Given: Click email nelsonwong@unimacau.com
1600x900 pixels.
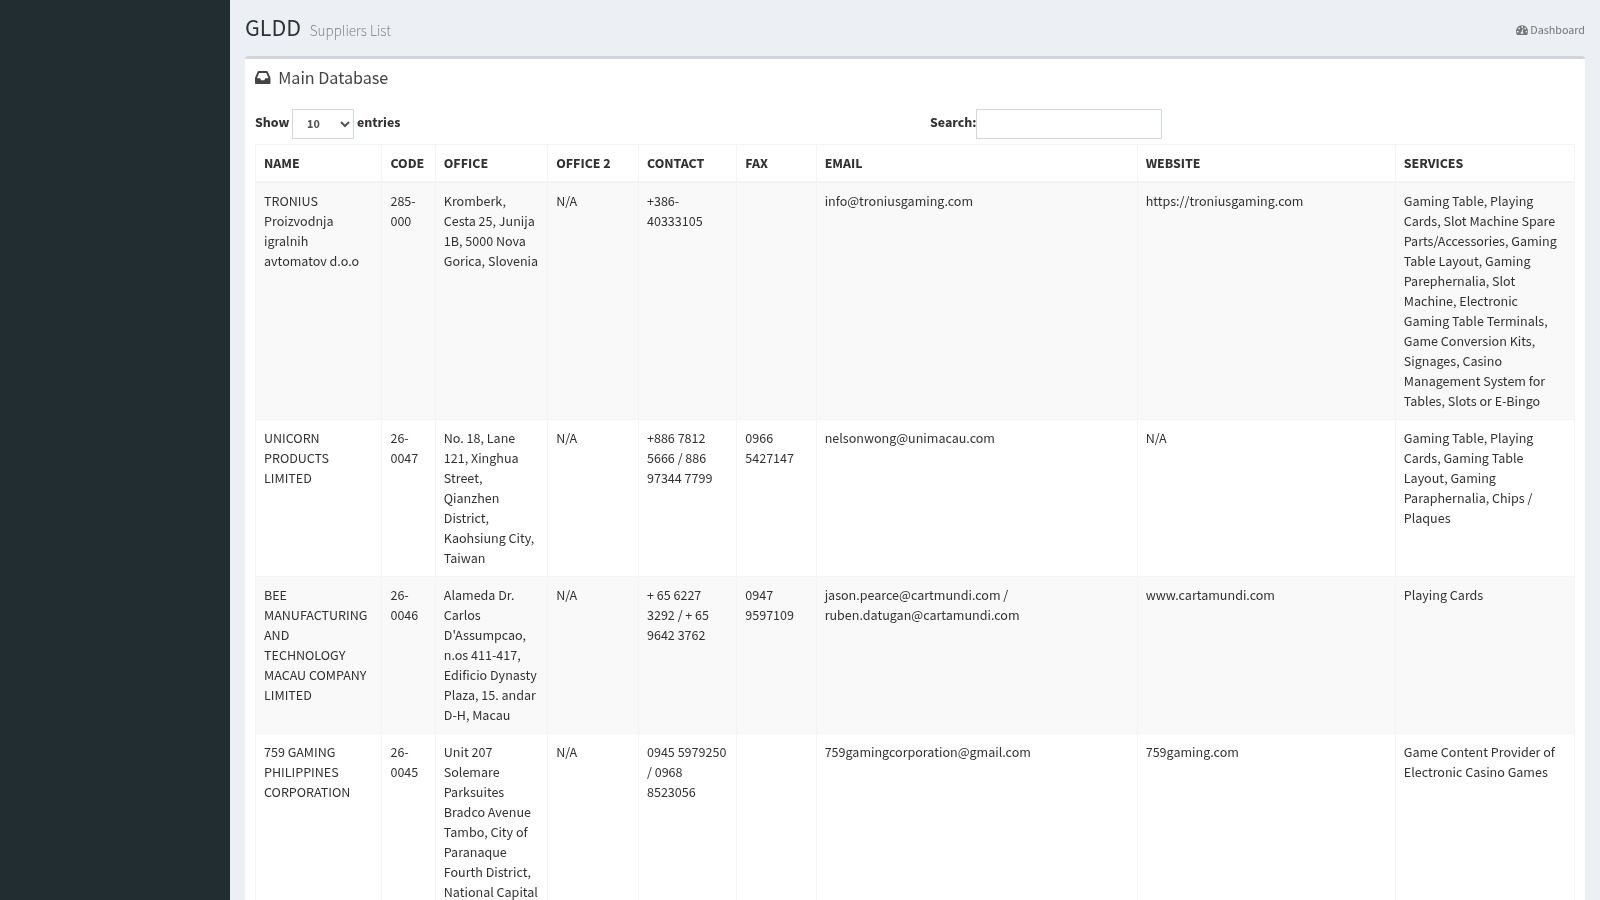Looking at the screenshot, I should 909,439.
